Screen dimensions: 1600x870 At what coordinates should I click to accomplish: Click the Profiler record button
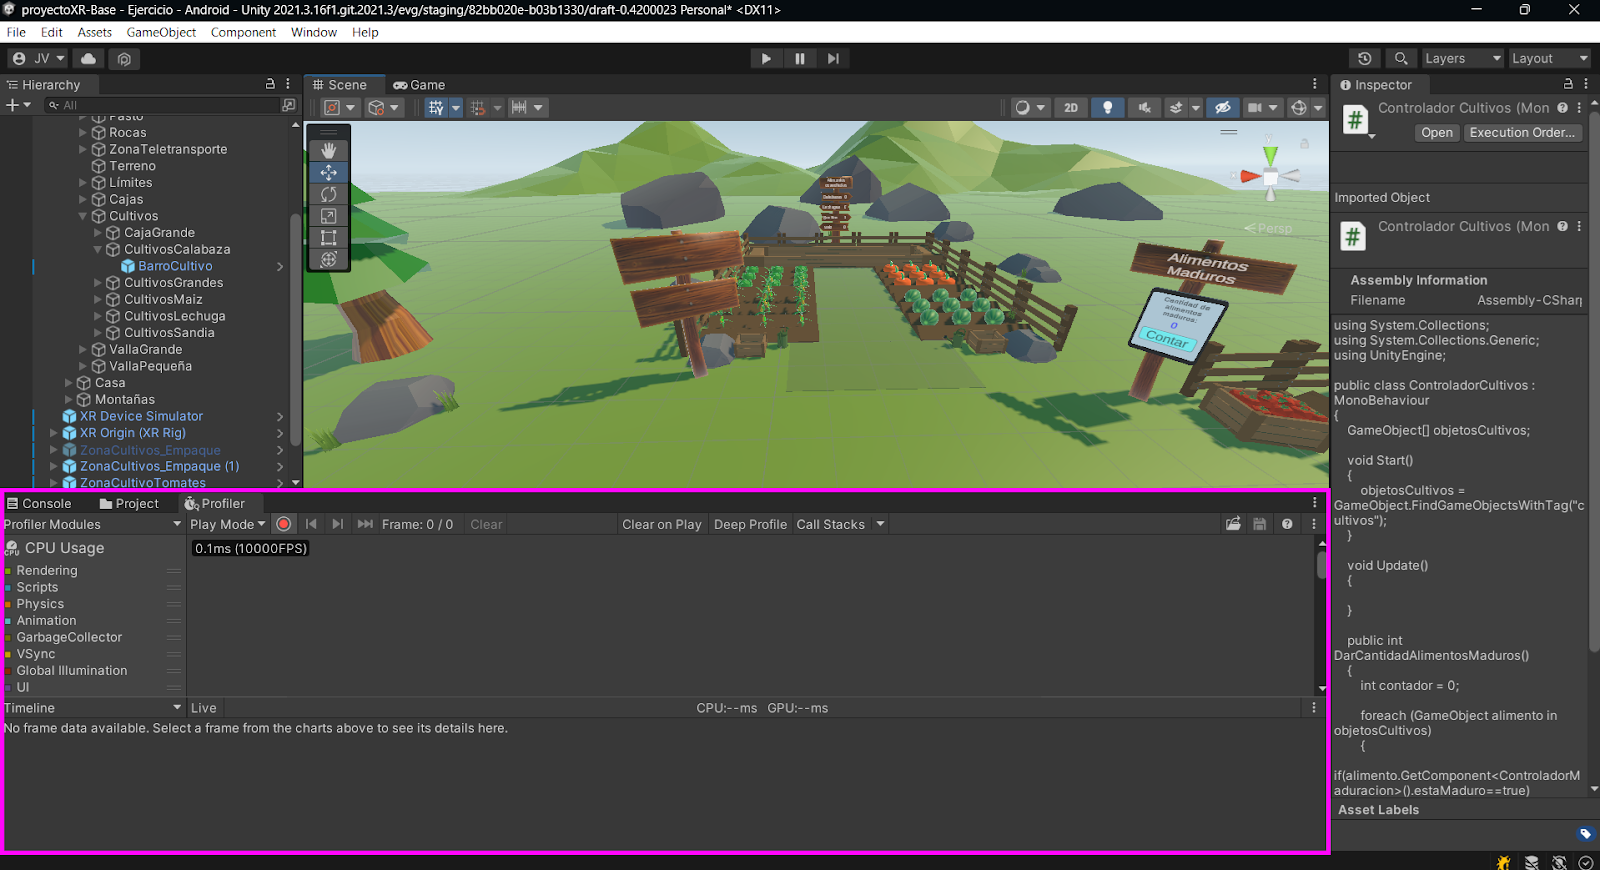click(x=284, y=524)
